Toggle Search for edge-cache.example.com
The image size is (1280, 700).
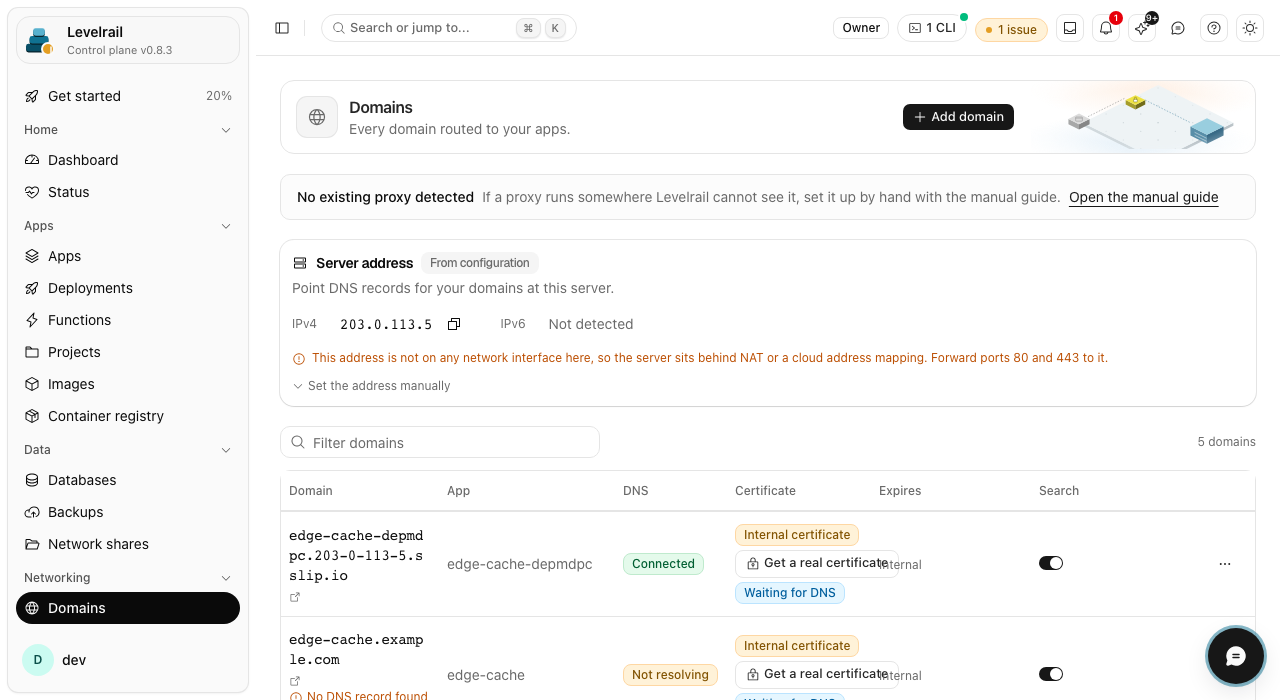click(x=1051, y=675)
